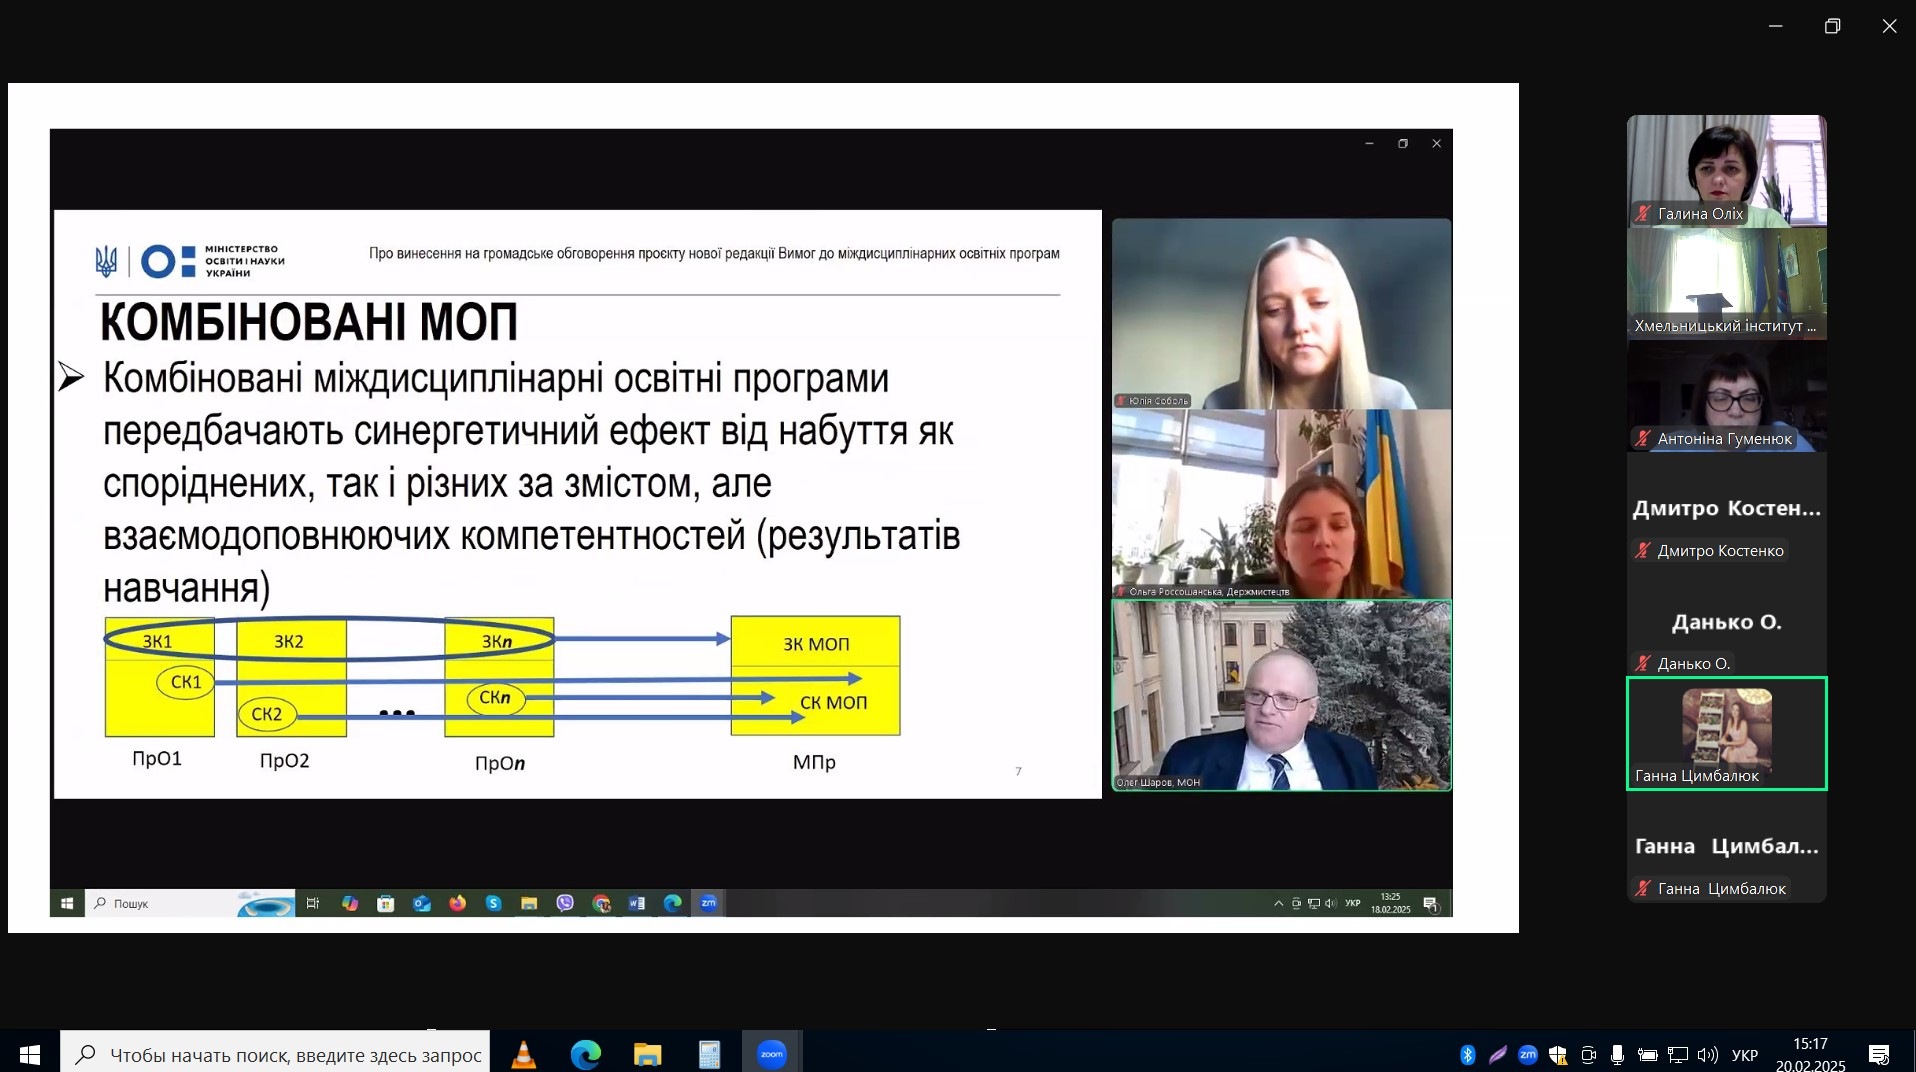This screenshot has width=1916, height=1072.
Task: Open VLC media player from the outer taskbar
Action: (x=524, y=1054)
